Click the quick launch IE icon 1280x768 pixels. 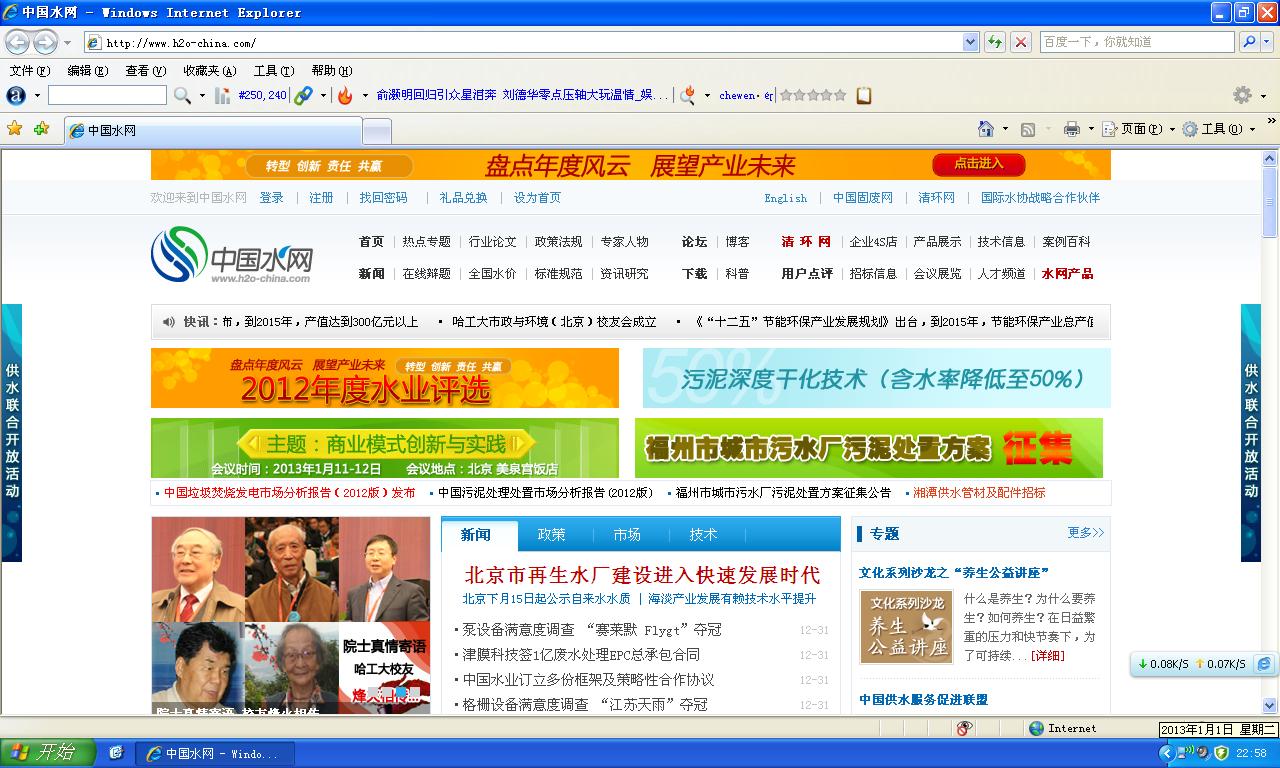[x=116, y=753]
